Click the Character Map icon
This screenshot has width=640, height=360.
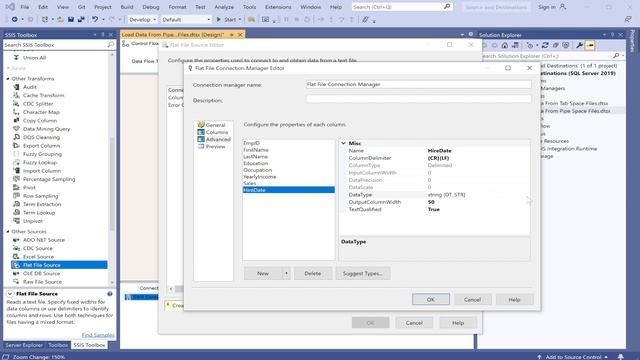point(16,112)
